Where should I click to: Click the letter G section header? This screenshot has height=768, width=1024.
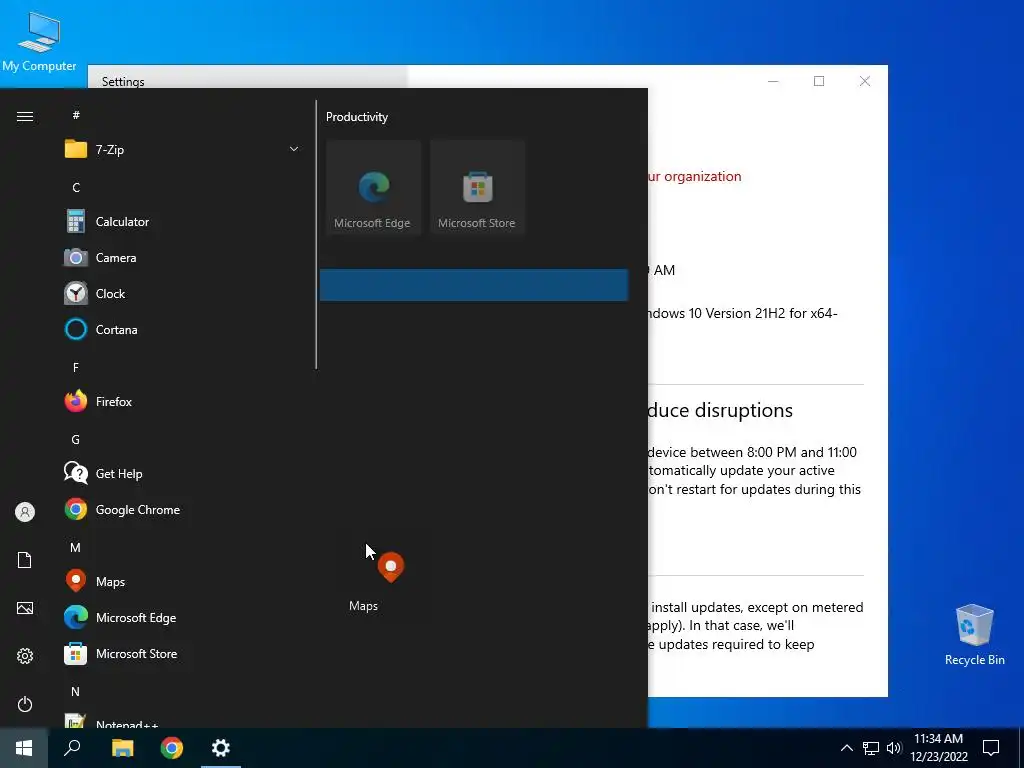76,440
